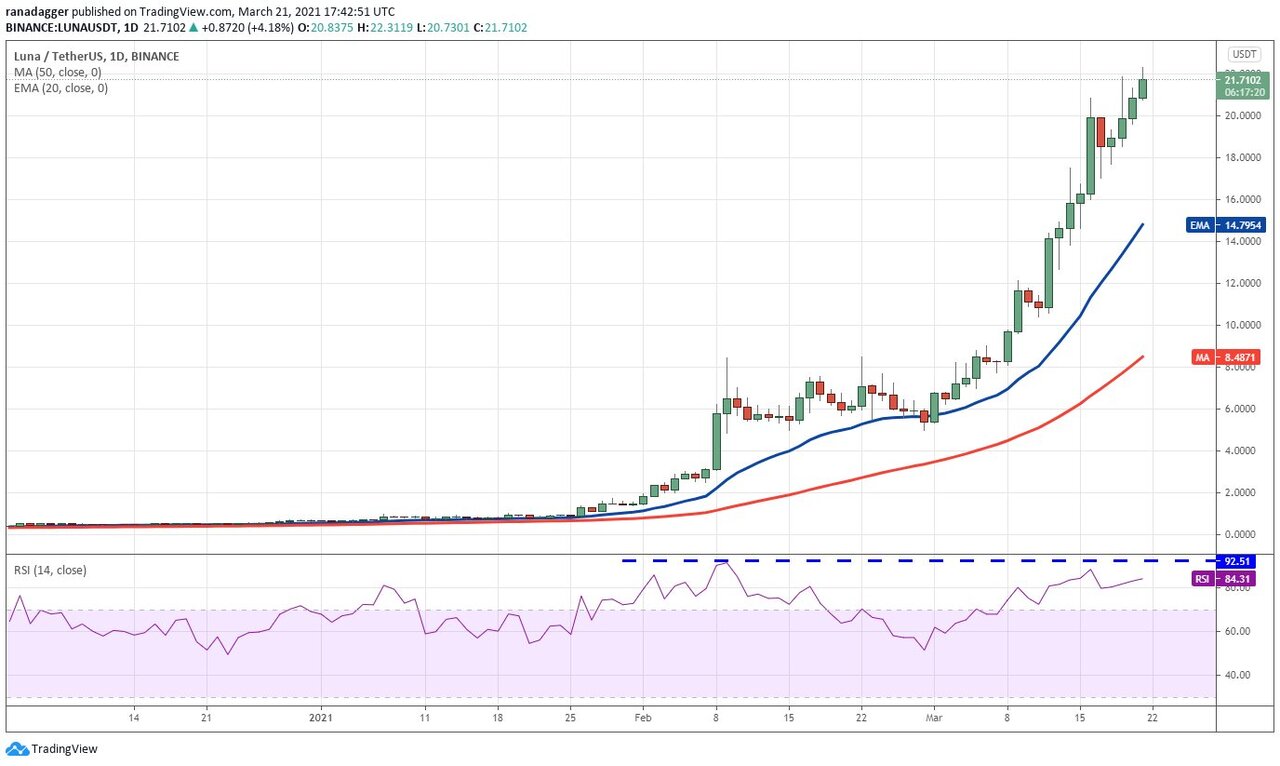Click the Mar label on time axis
The height and width of the screenshot is (766, 1280).
pos(933,717)
